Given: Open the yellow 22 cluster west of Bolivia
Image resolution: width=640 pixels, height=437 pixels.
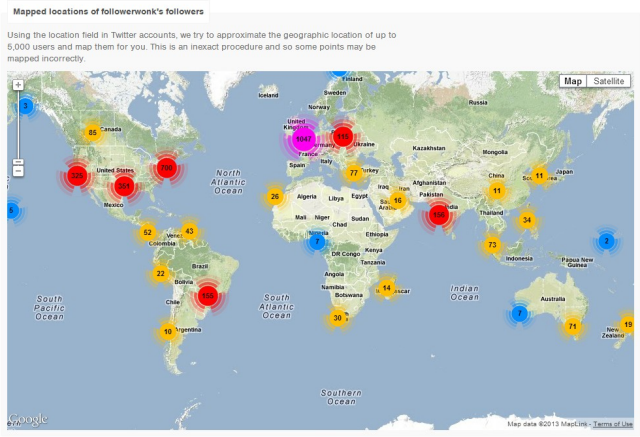Looking at the screenshot, I should 160,274.
